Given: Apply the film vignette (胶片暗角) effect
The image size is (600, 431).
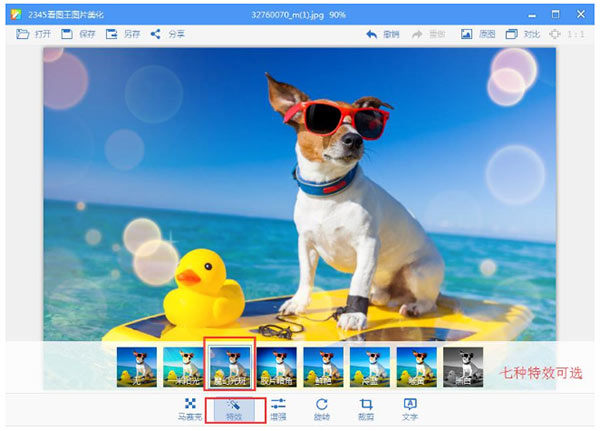Looking at the screenshot, I should click(277, 367).
